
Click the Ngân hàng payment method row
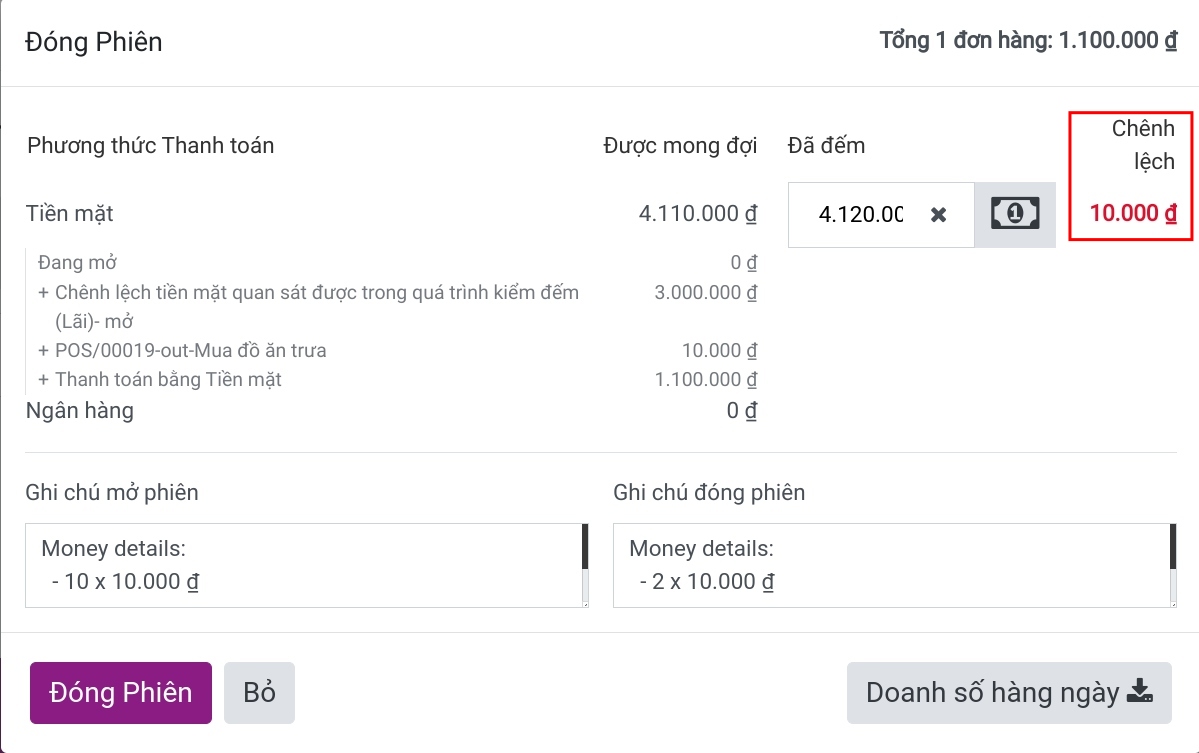pos(80,409)
